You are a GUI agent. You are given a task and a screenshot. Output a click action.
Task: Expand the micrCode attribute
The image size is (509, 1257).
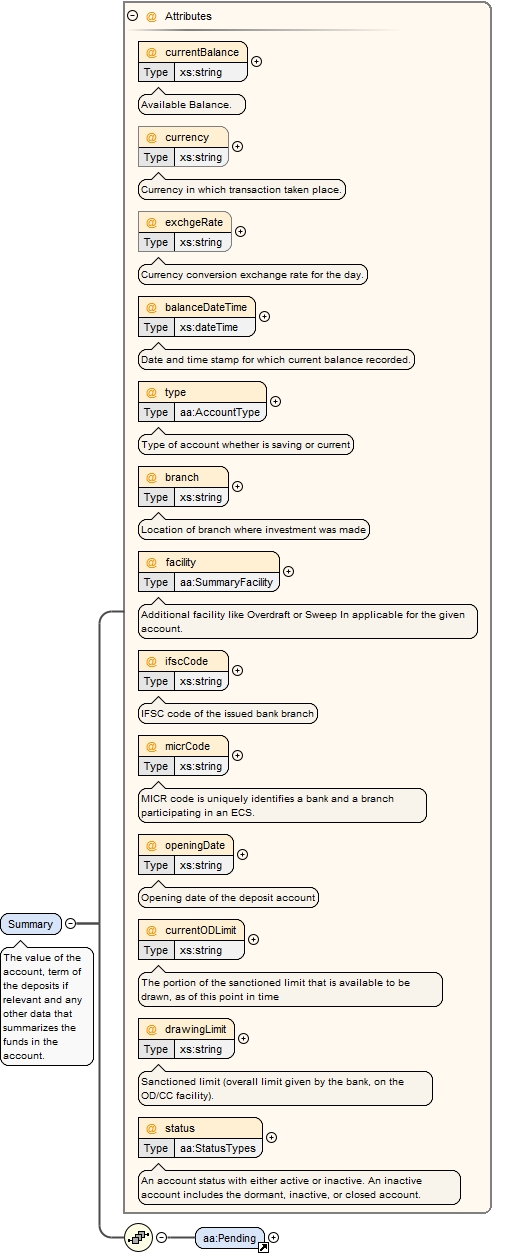point(237,756)
